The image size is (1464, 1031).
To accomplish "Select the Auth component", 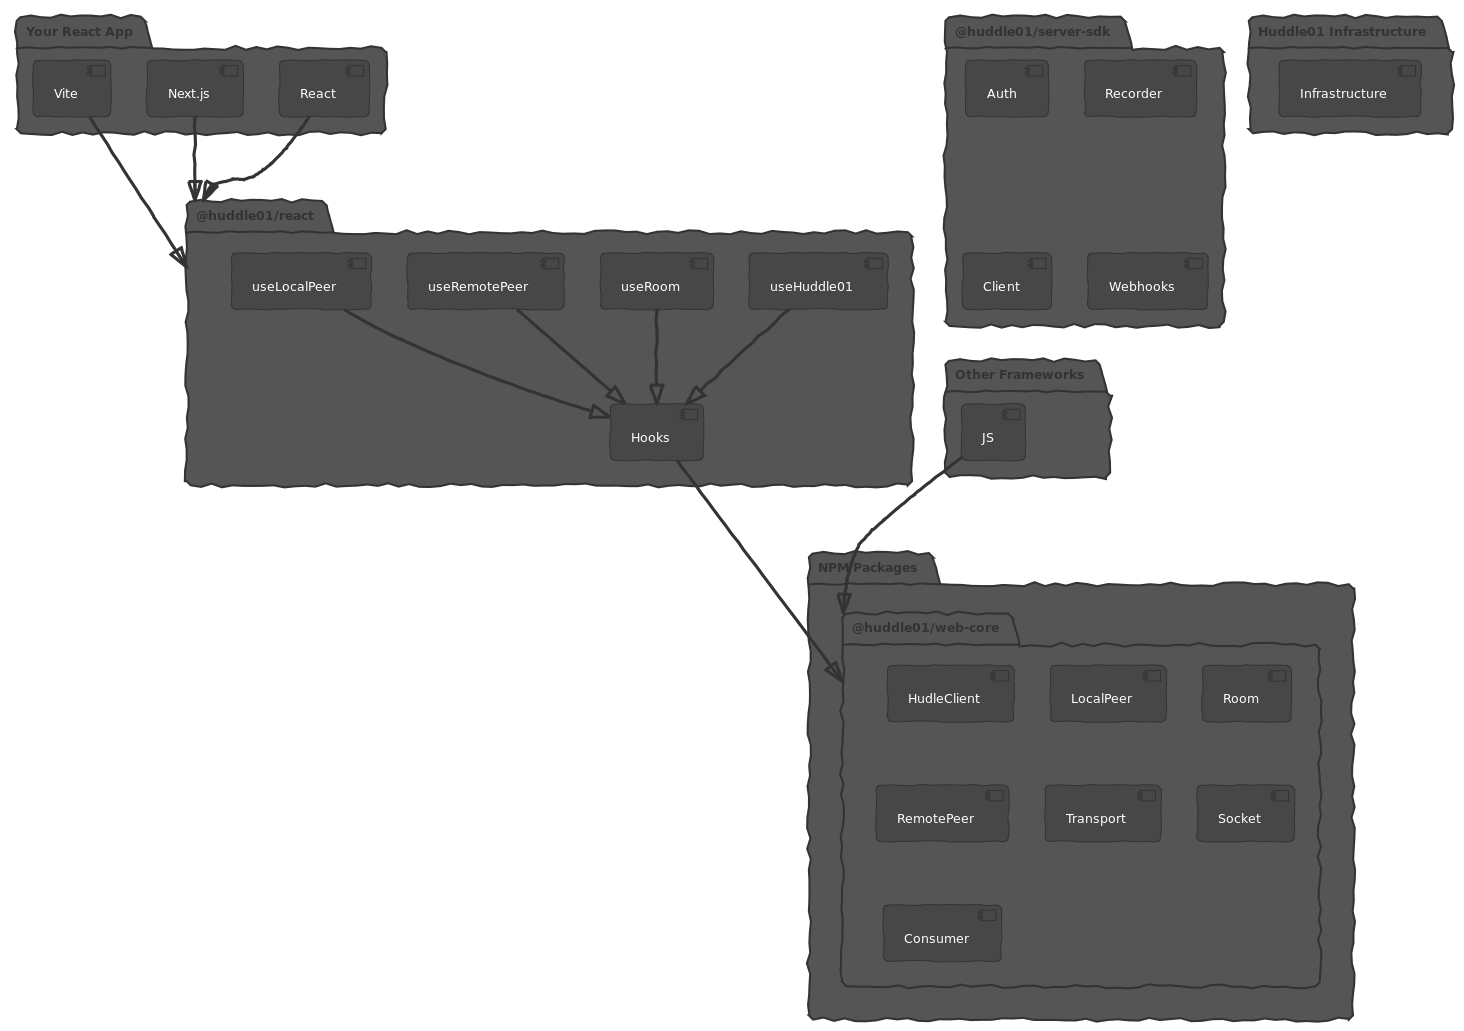I will pos(1007,88).
